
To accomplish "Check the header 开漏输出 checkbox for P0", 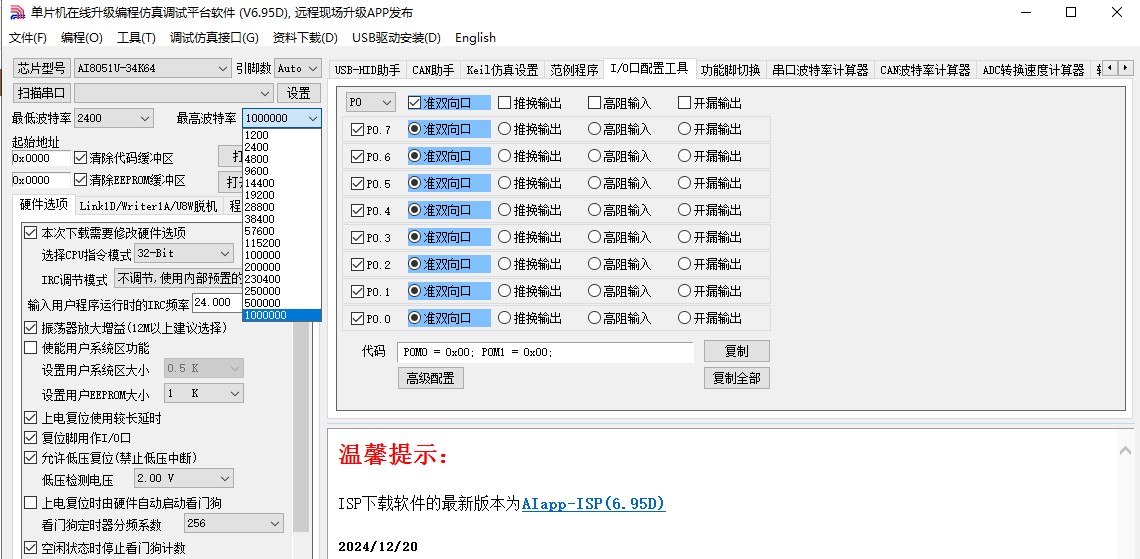I will tap(684, 103).
